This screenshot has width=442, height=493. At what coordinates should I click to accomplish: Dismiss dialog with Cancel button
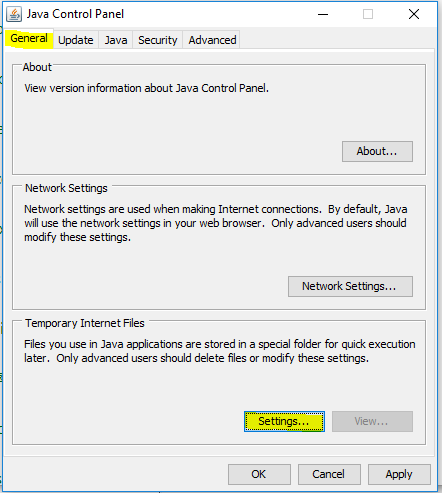coord(329,474)
